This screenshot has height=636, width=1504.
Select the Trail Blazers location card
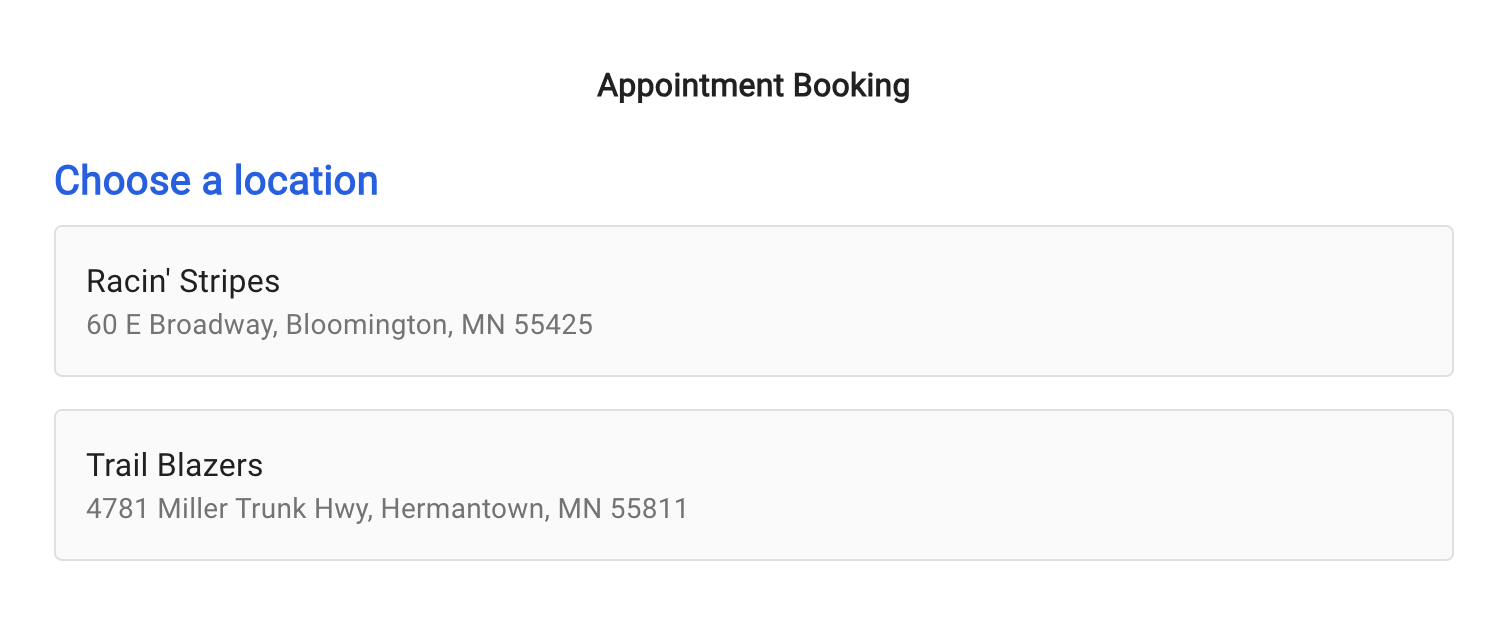click(753, 485)
